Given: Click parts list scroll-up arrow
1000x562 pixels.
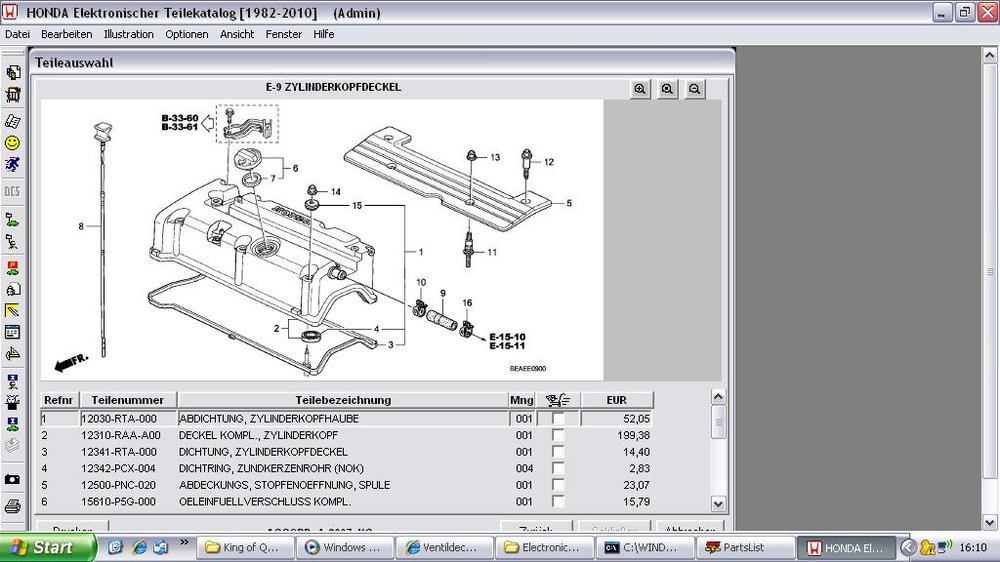Looking at the screenshot, I should (718, 397).
